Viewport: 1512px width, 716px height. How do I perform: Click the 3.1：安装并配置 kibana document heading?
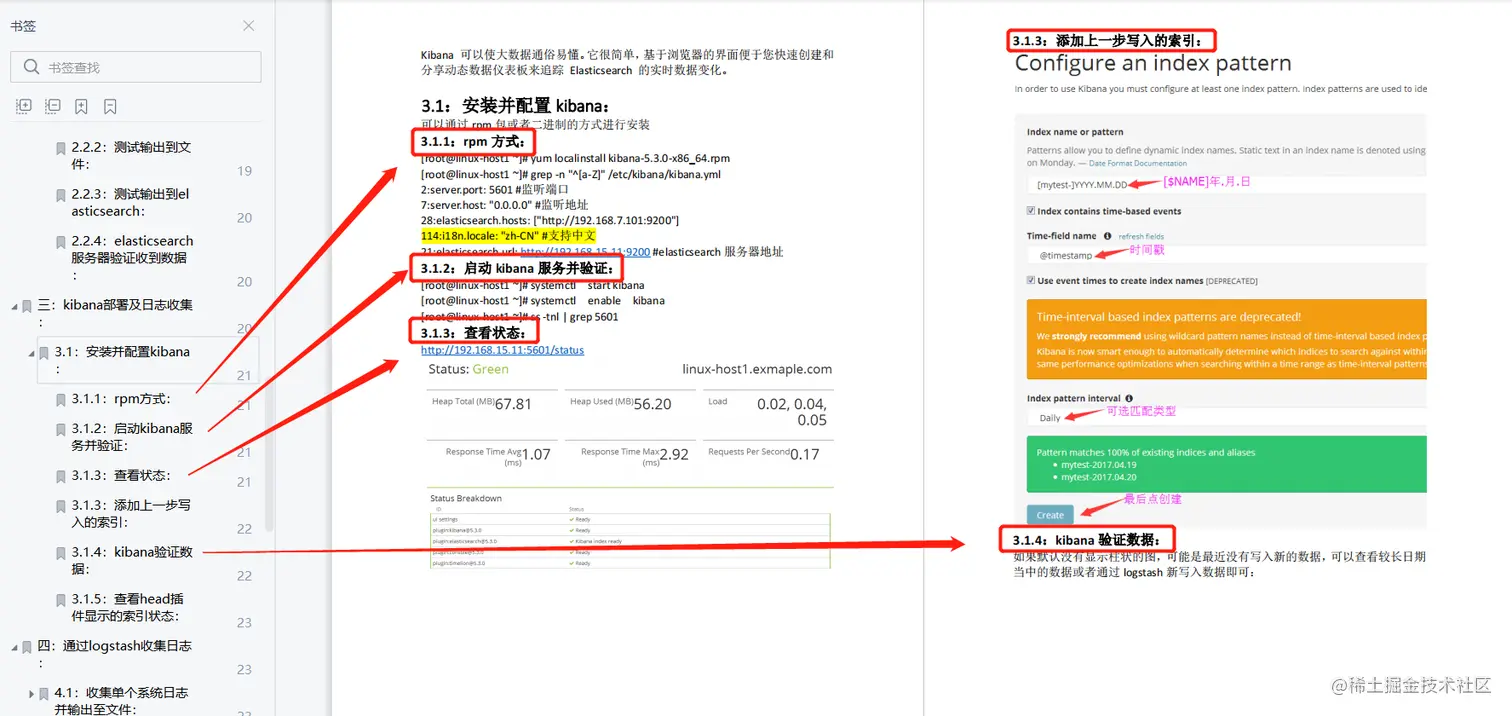515,105
